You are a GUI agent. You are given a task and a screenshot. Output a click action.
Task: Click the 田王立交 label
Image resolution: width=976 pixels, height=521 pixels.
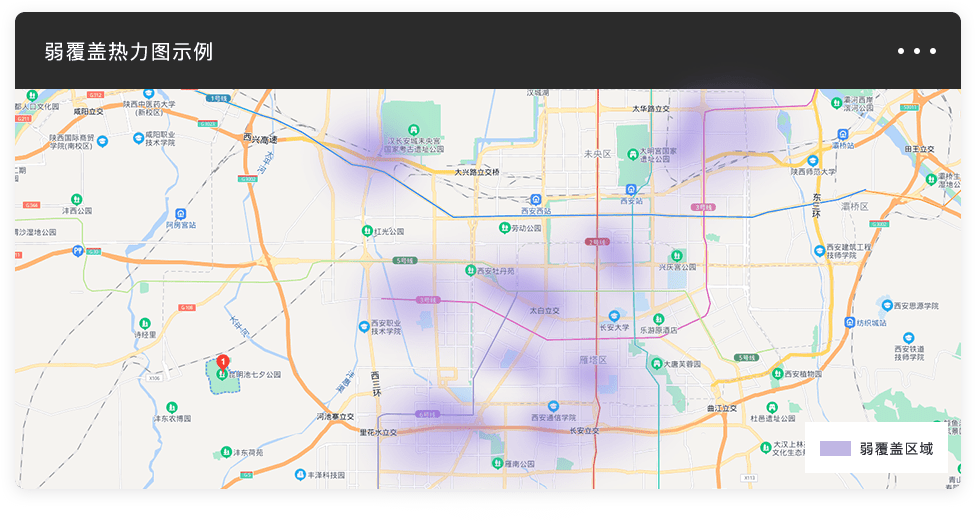919,149
